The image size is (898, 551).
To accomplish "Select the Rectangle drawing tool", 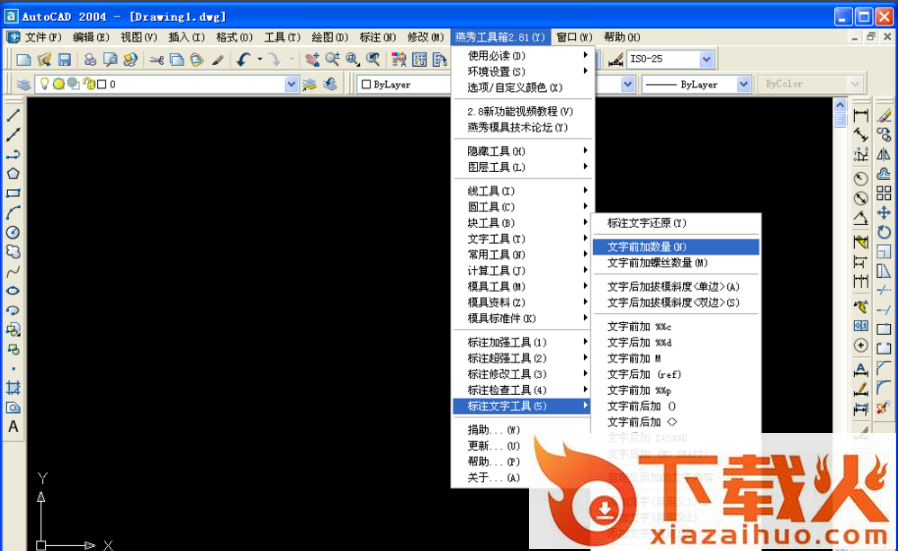I will (13, 193).
